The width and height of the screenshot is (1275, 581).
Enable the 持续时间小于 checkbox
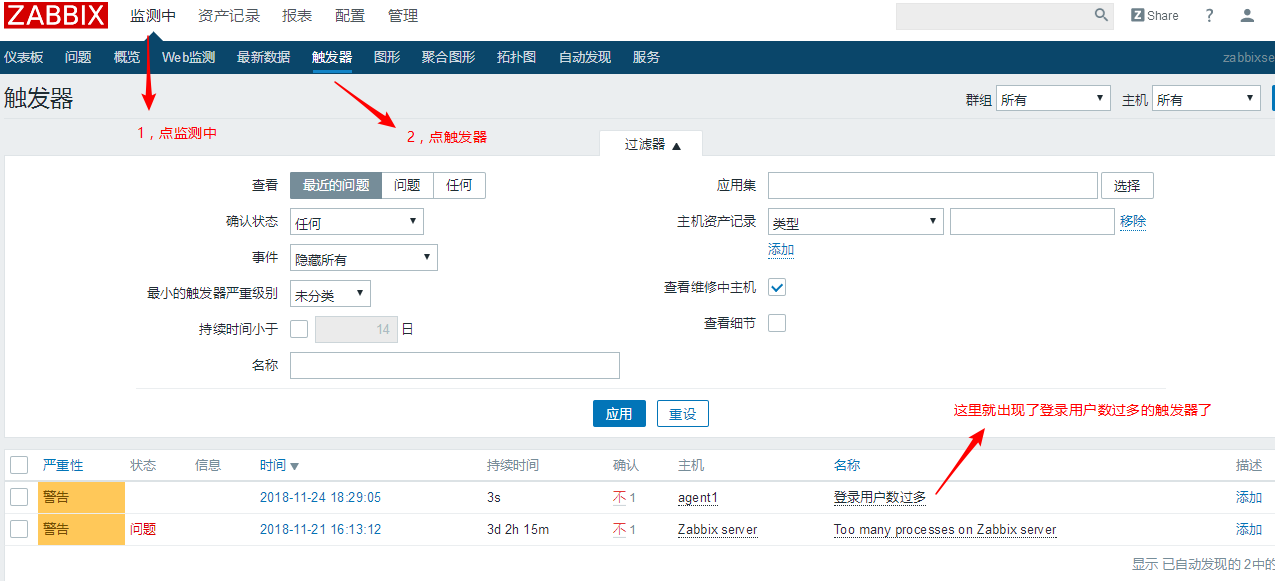(299, 329)
